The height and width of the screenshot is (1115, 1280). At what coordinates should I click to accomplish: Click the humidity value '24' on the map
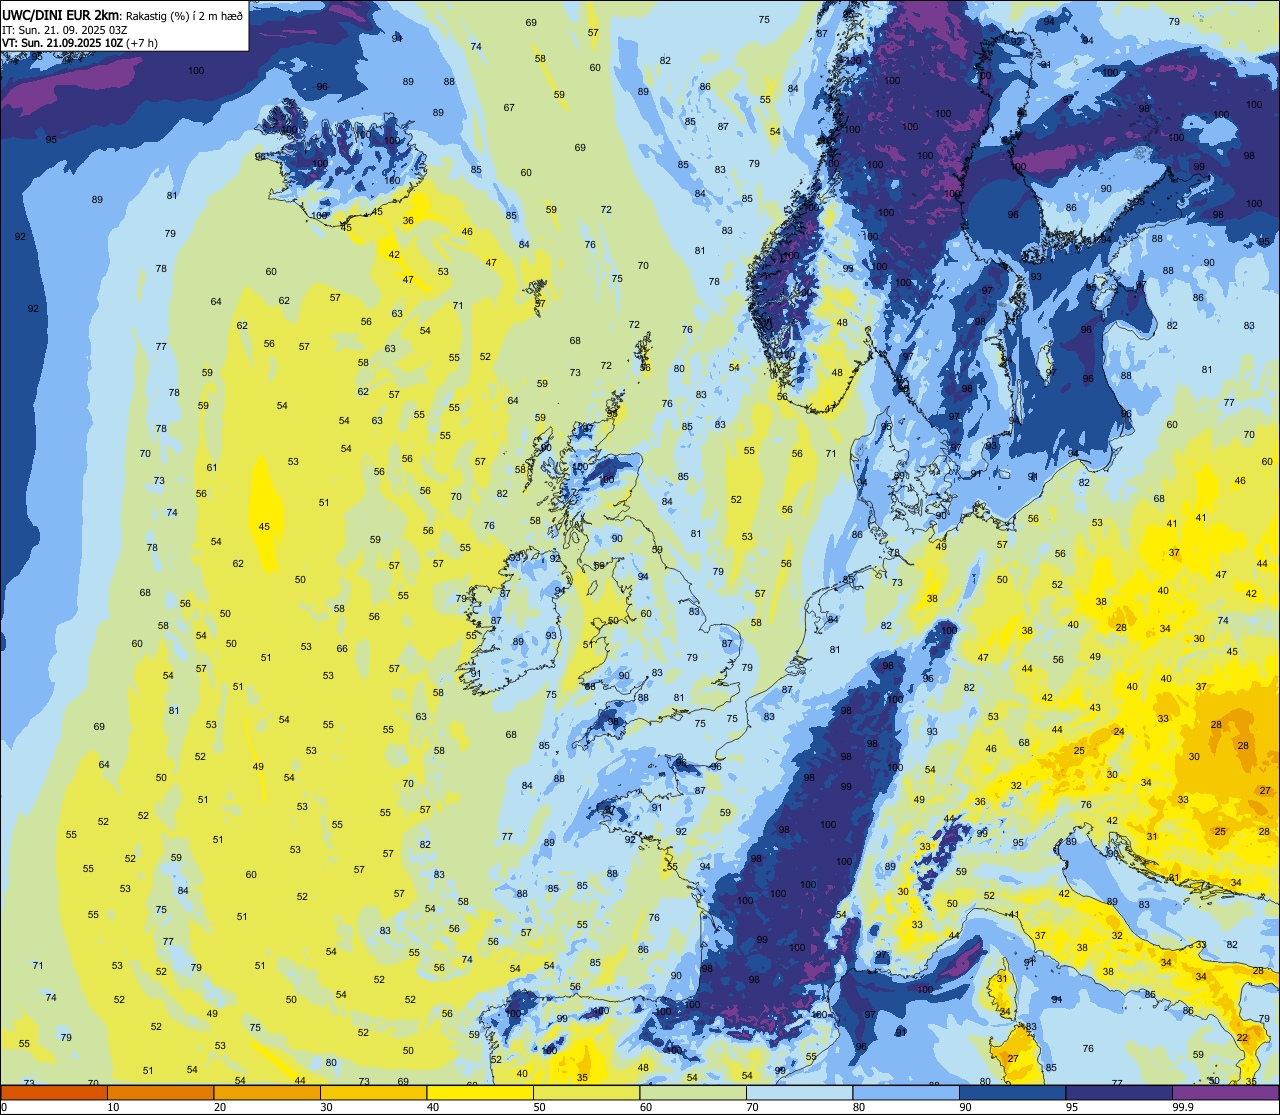1118,732
